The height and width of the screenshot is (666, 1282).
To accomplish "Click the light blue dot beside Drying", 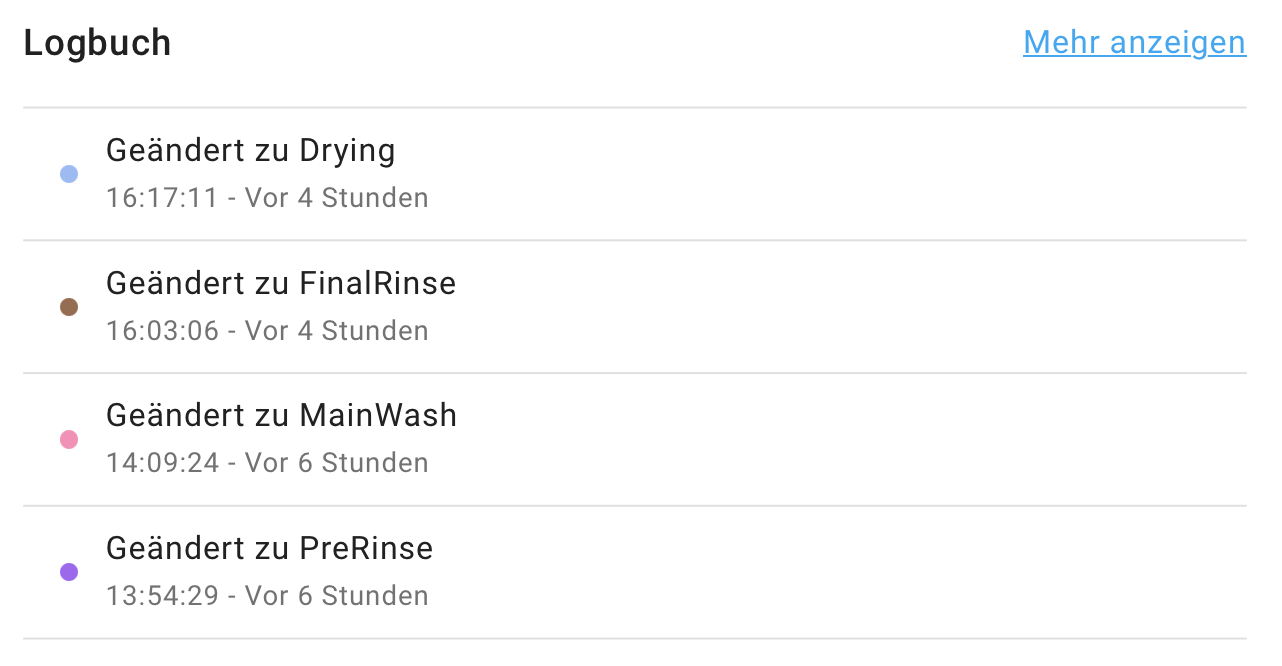I will pos(69,174).
